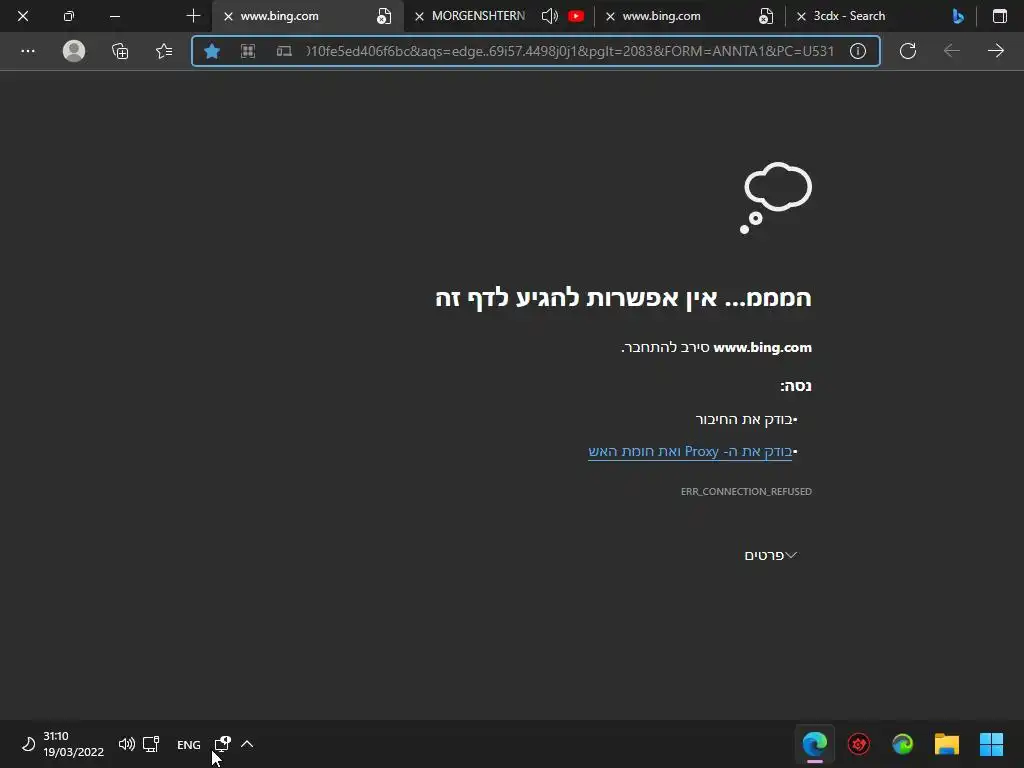Show hidden tray icons chevron
This screenshot has width=1024, height=768.
247,744
